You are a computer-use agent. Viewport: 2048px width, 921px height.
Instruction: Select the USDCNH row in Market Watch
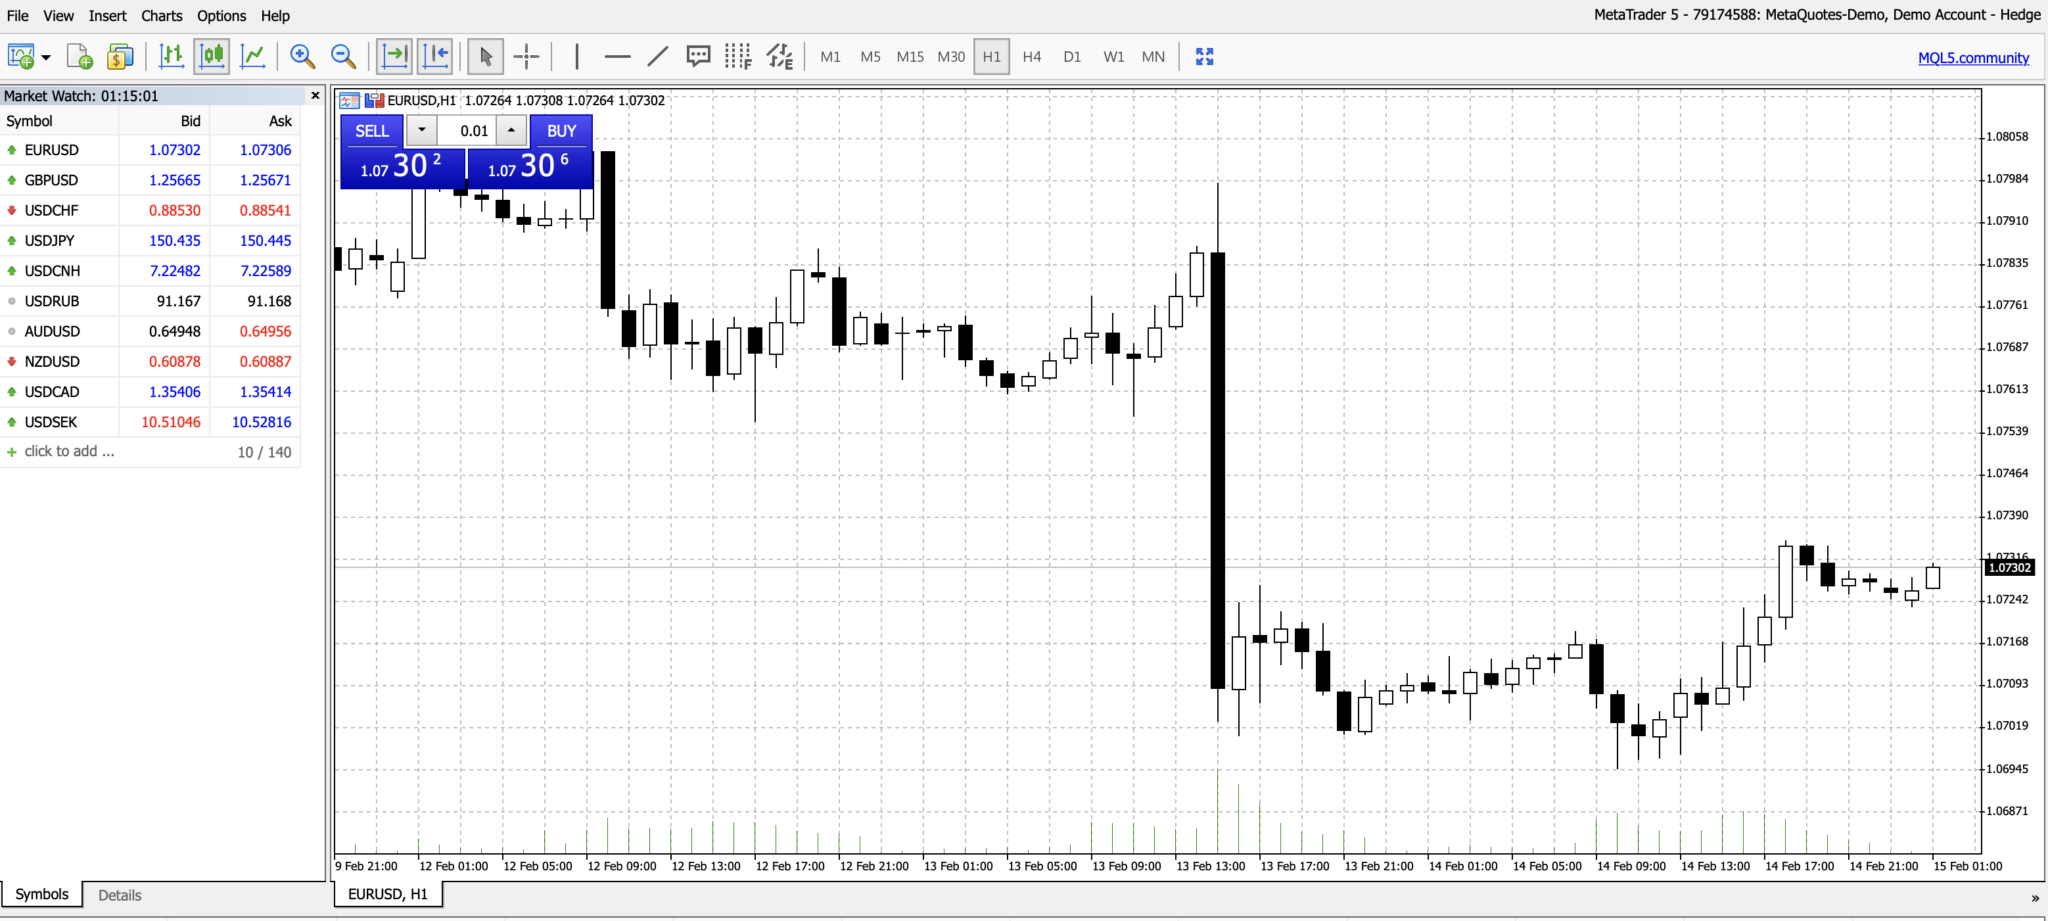[x=150, y=271]
